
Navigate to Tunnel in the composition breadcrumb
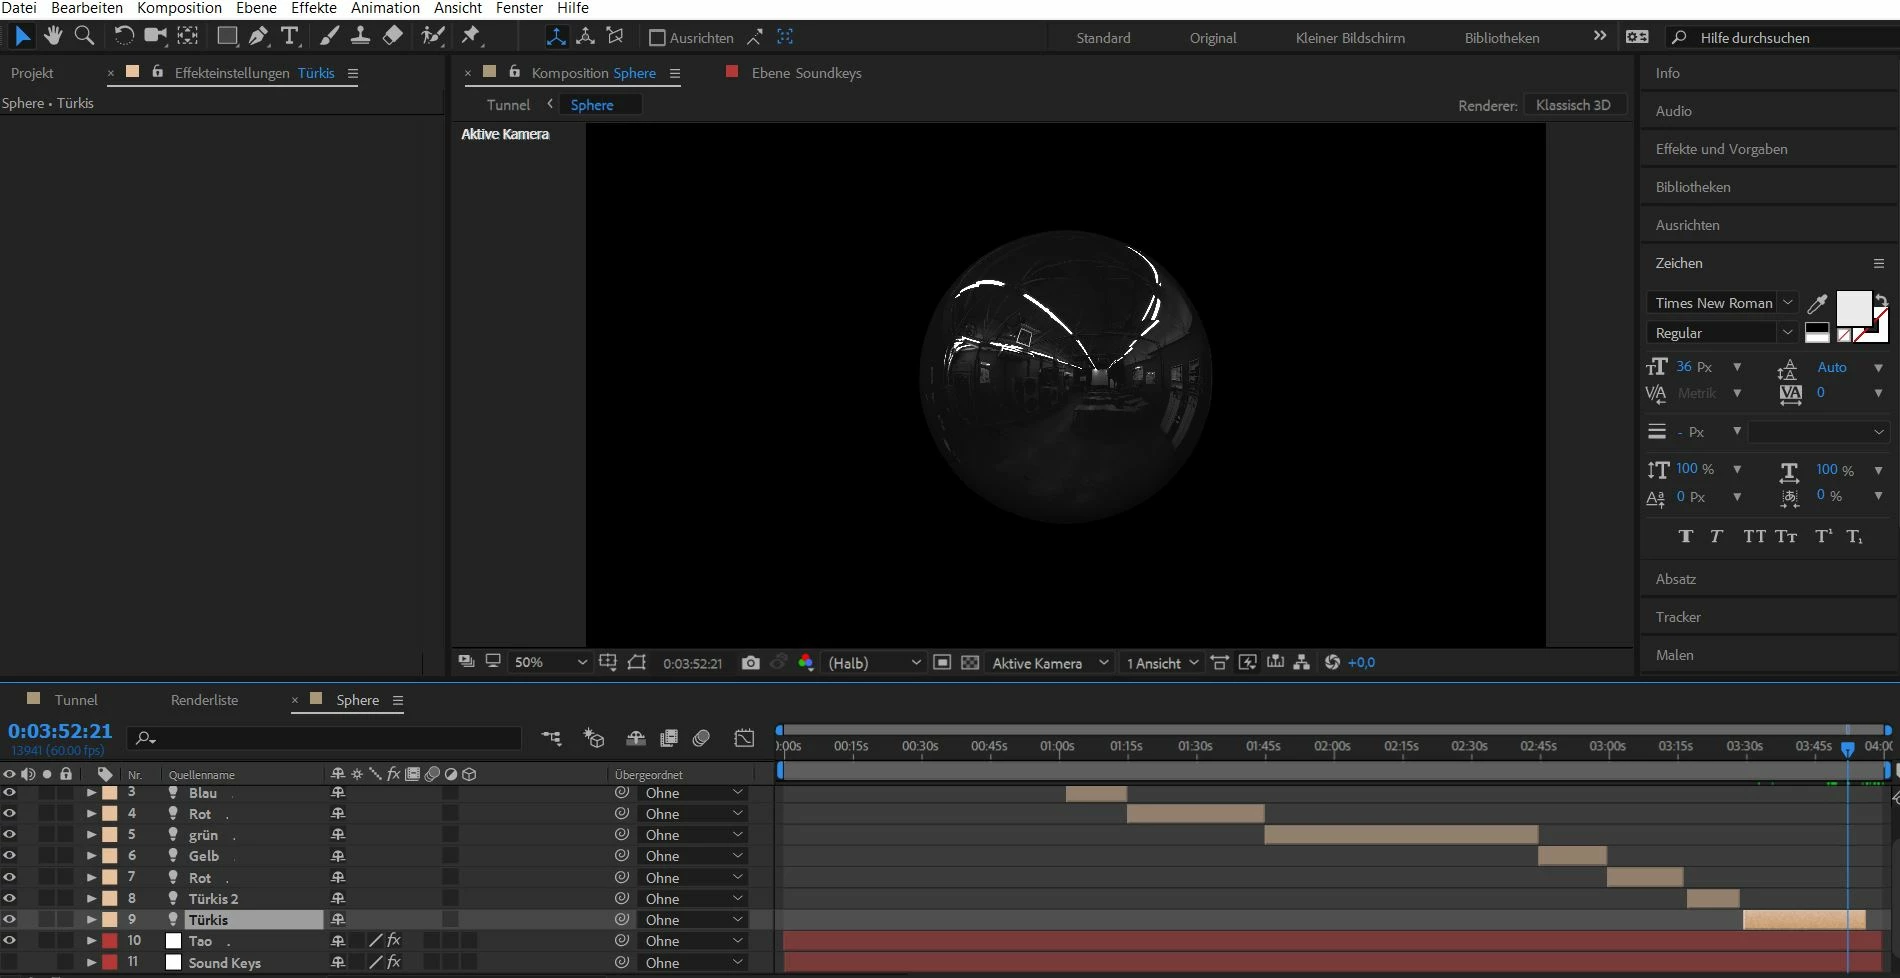pos(508,105)
